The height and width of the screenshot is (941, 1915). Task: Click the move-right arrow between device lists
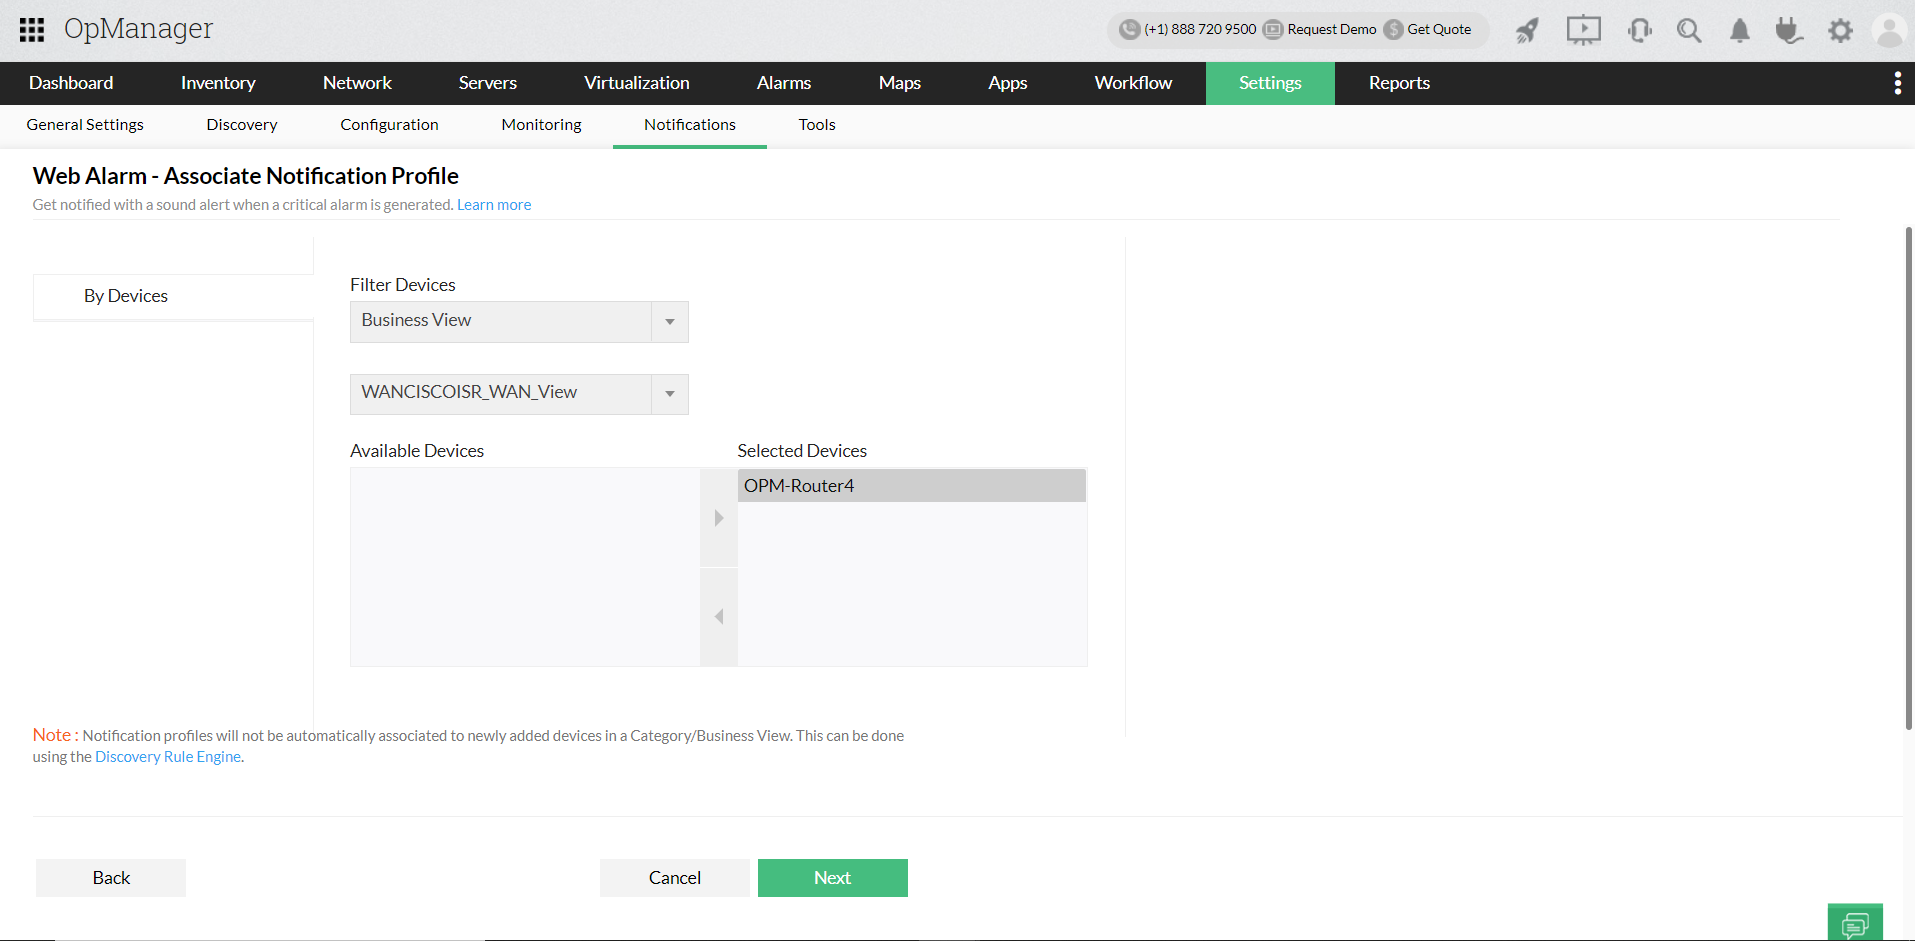(x=718, y=517)
